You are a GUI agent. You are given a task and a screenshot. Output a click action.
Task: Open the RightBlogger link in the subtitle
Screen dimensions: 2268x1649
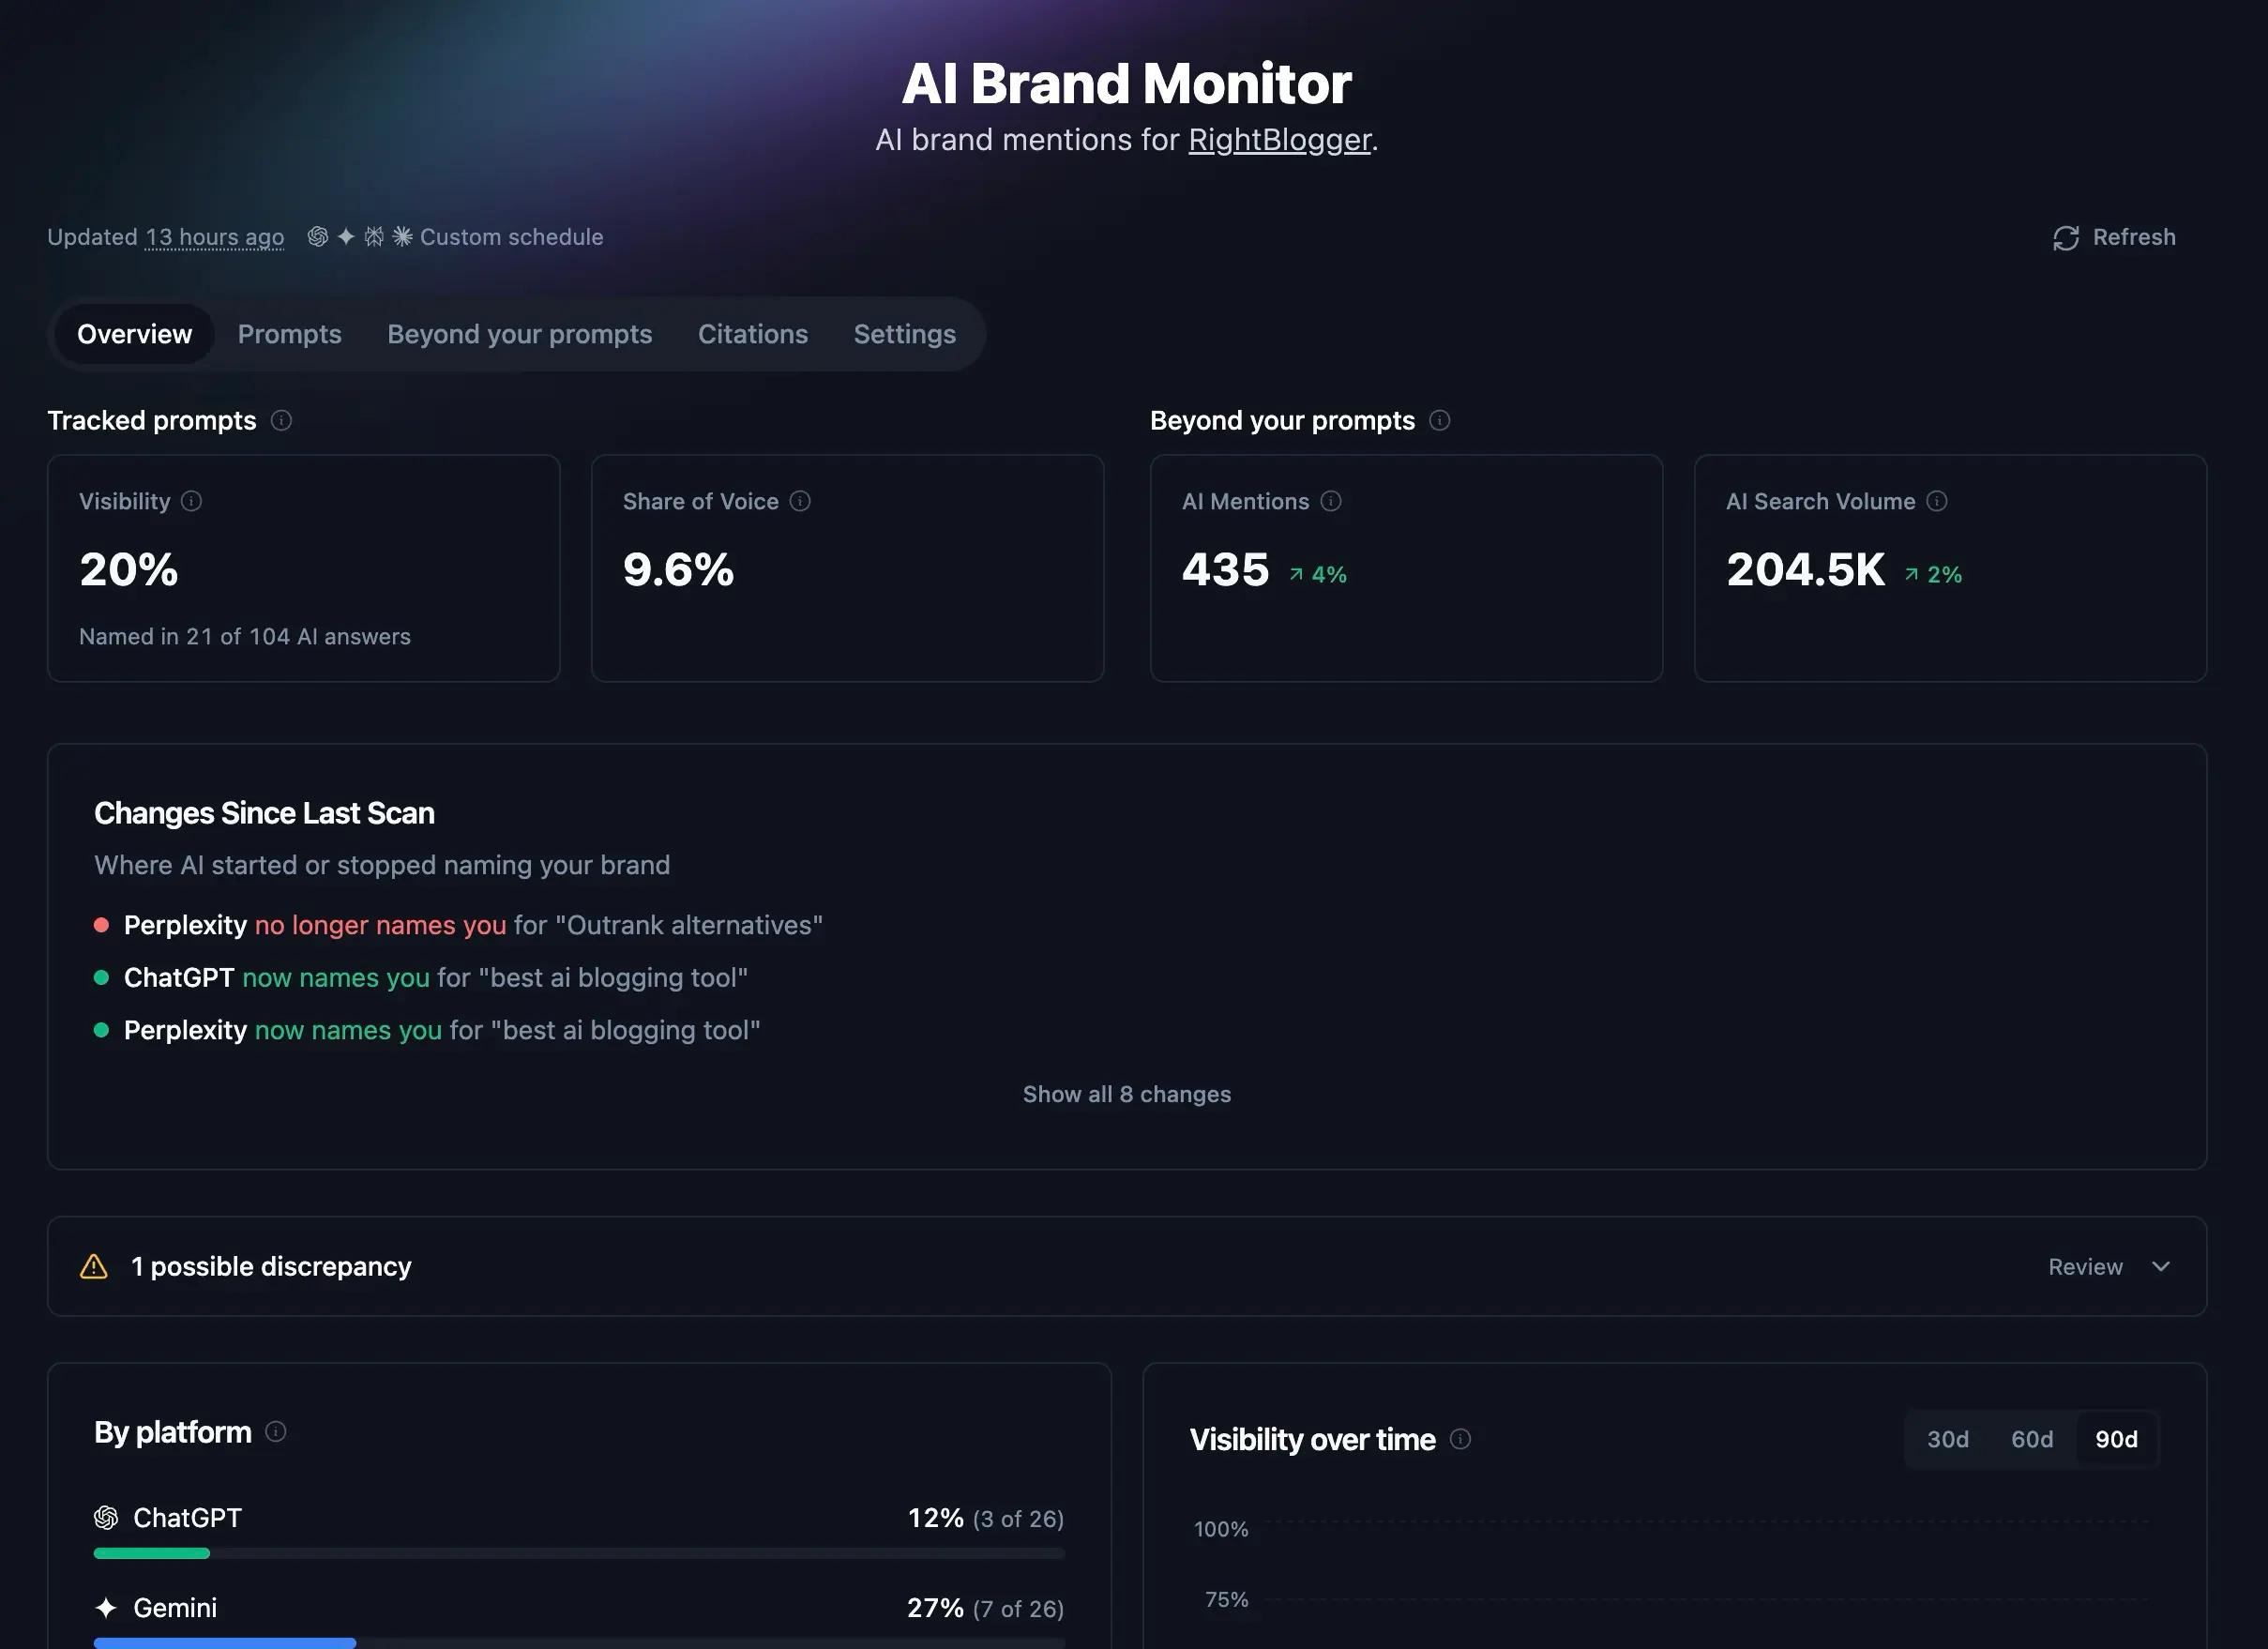1279,140
